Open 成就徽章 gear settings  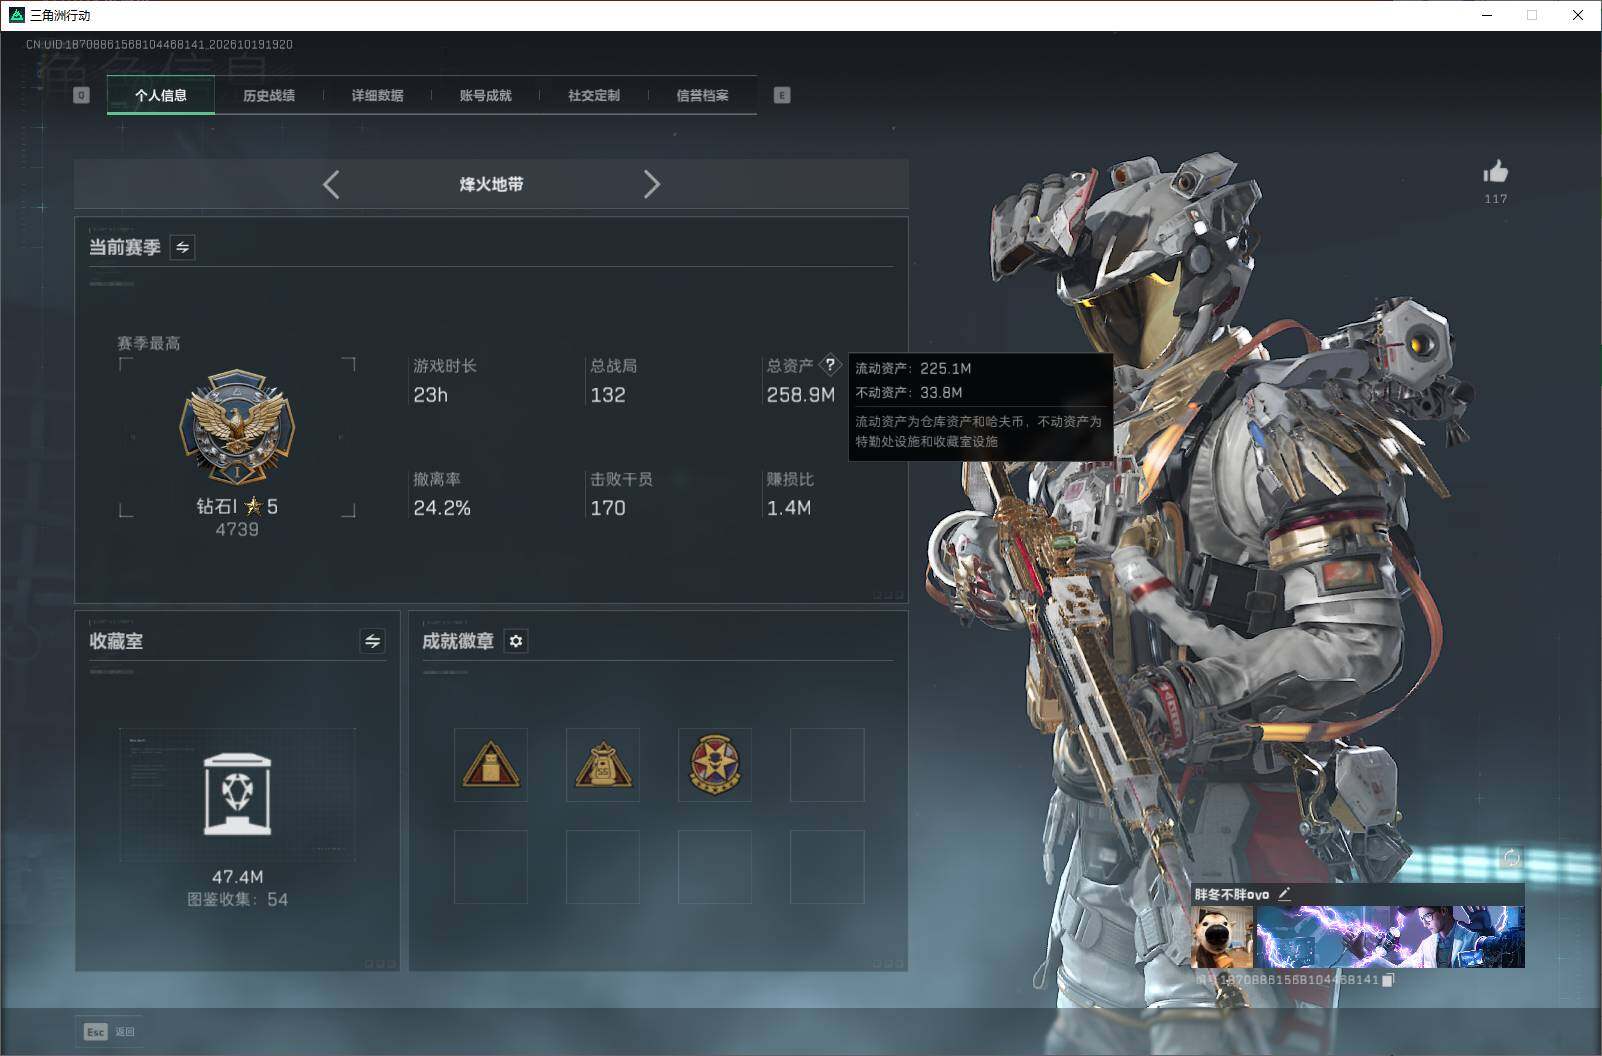(516, 641)
